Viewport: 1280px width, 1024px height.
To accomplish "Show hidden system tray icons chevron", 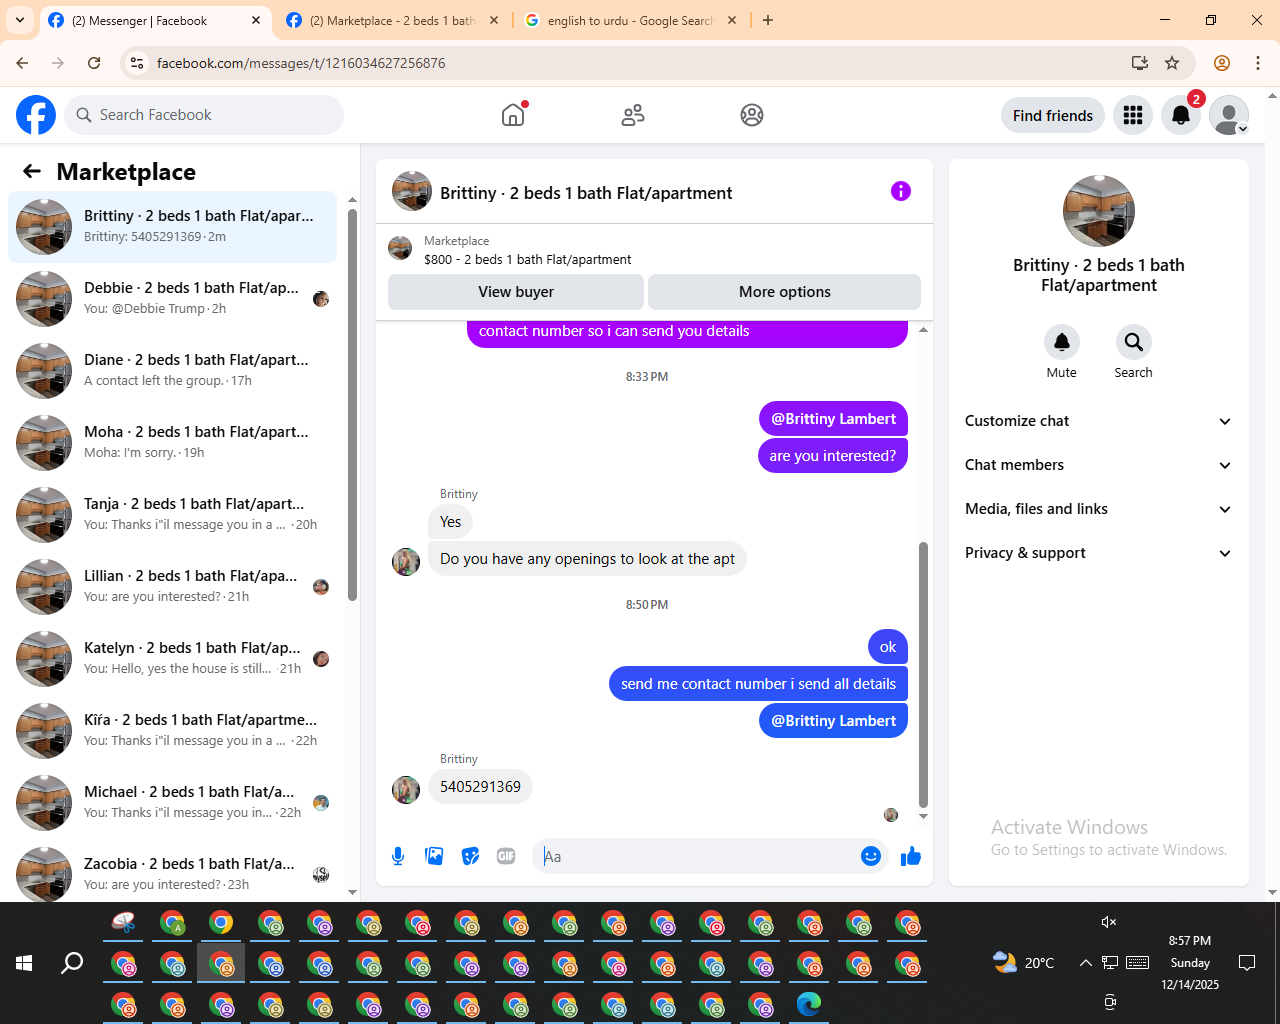I will click(x=1085, y=963).
